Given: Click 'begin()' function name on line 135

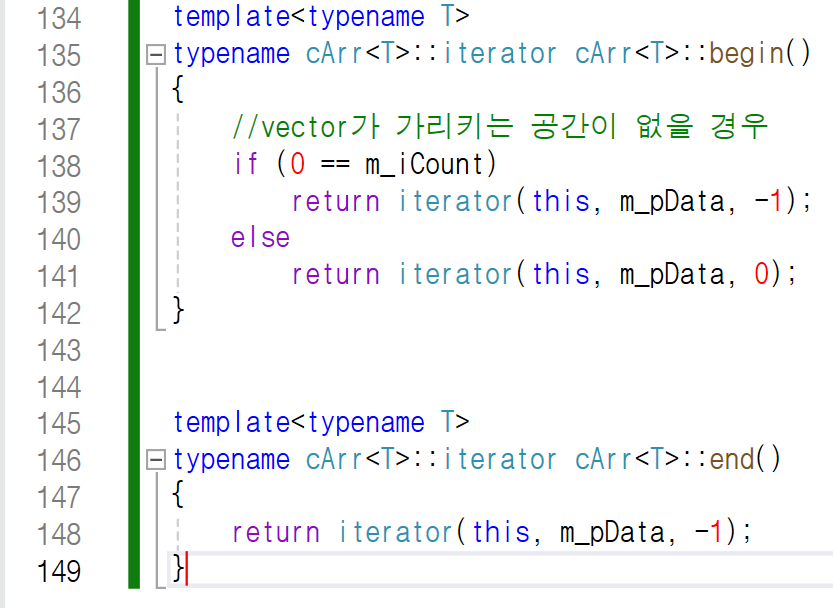Looking at the screenshot, I should pos(760,54).
